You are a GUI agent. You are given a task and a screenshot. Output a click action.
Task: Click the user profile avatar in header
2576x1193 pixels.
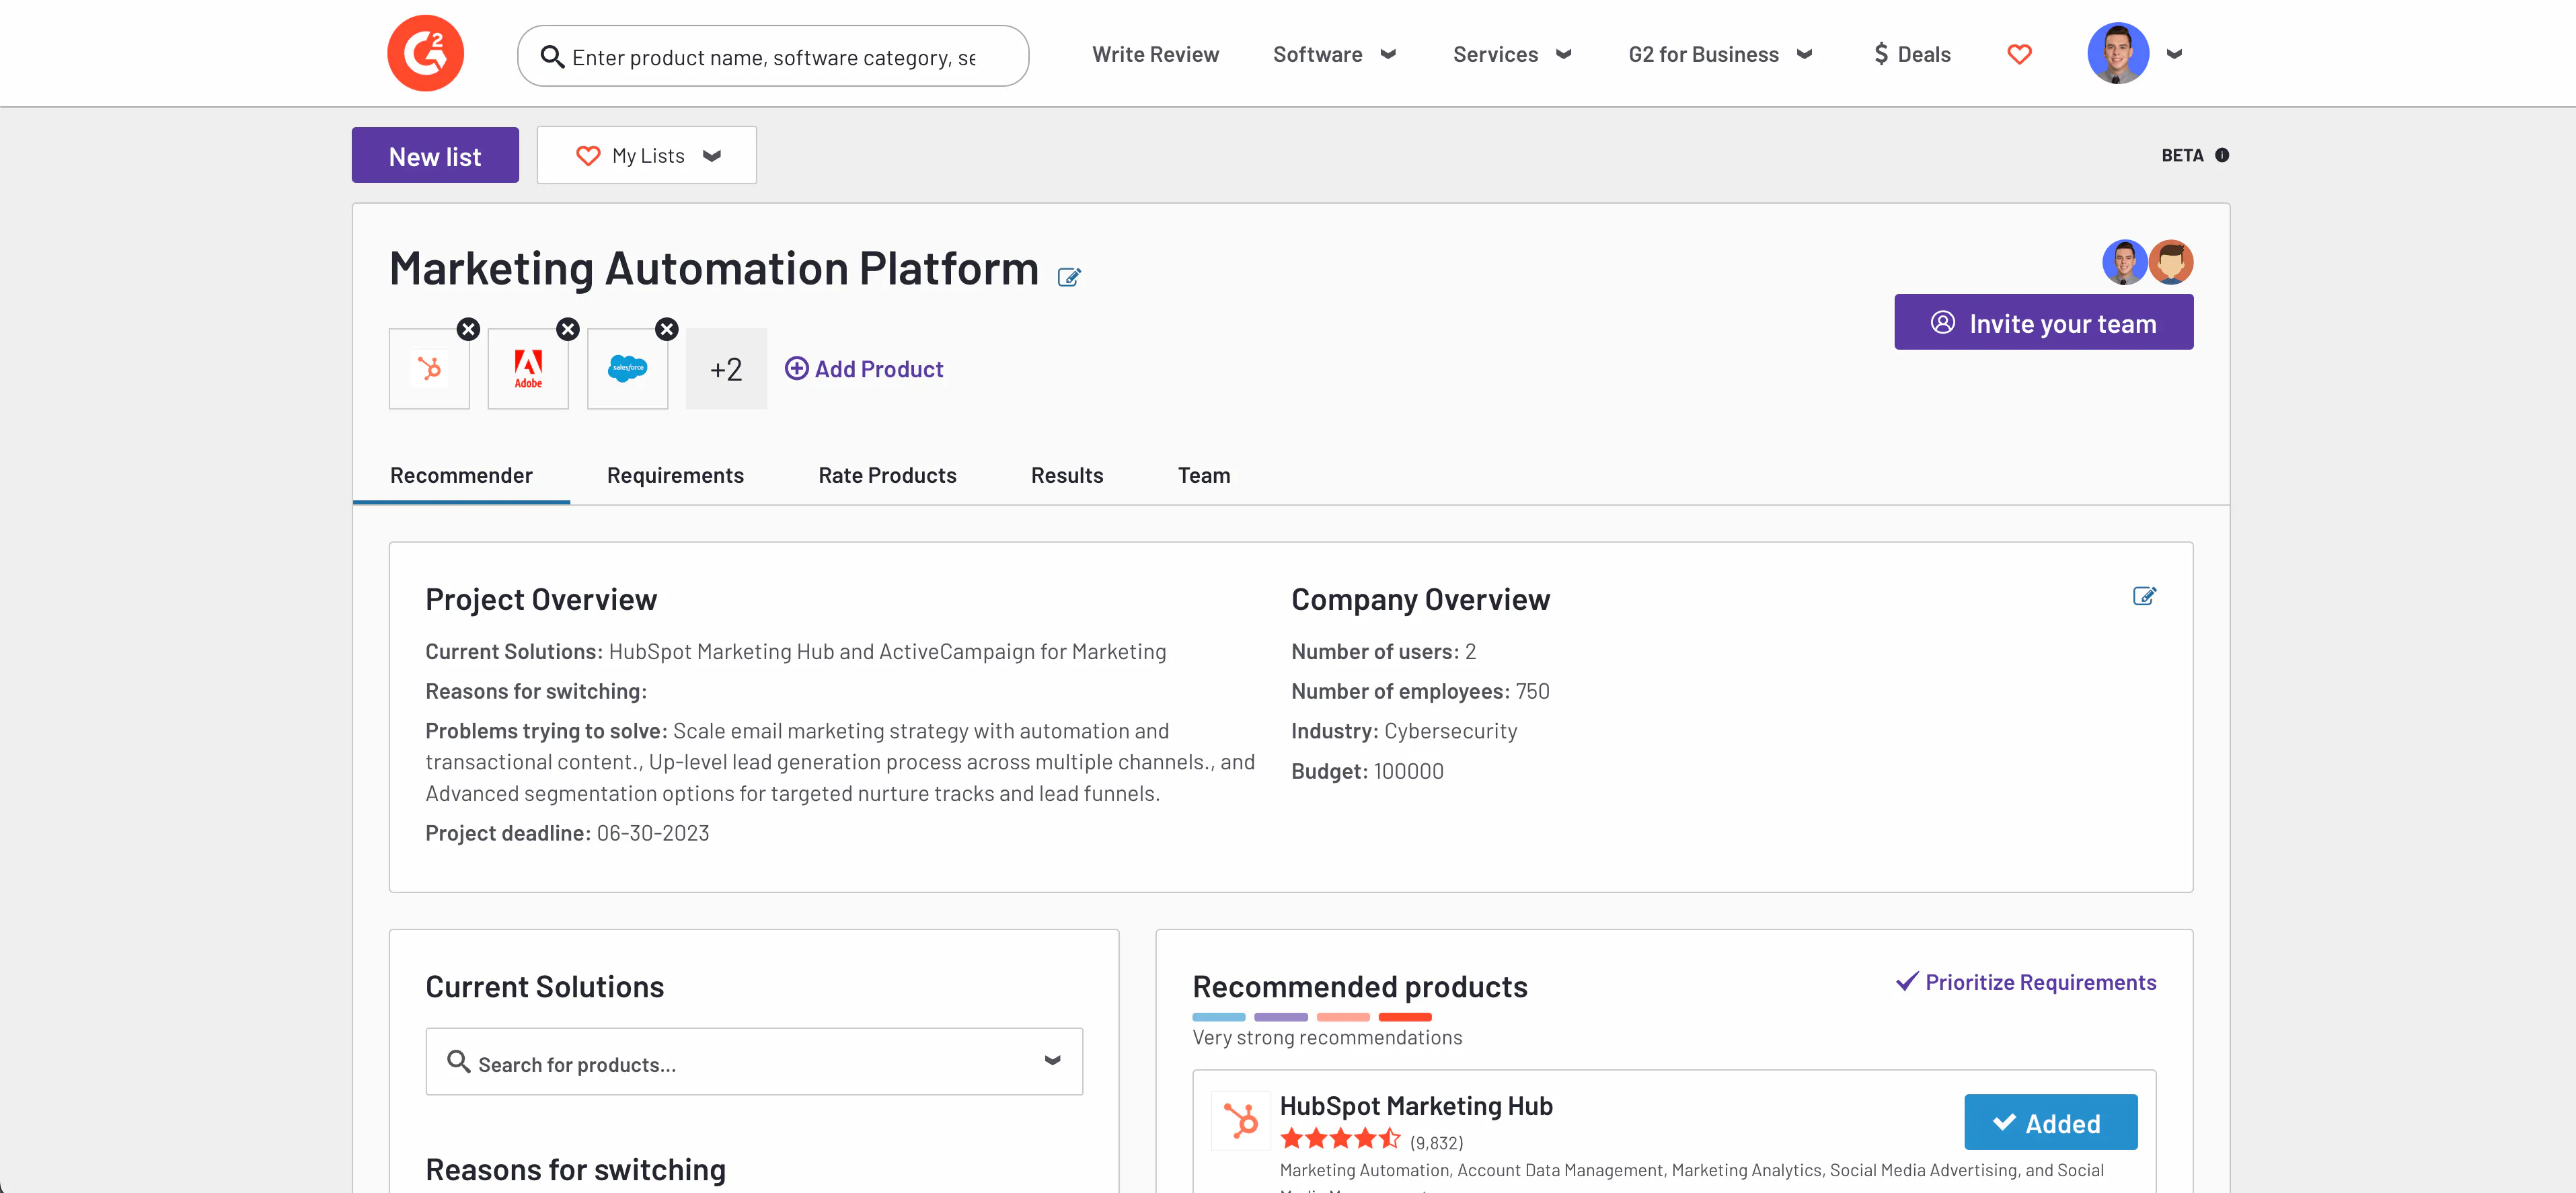(2118, 54)
